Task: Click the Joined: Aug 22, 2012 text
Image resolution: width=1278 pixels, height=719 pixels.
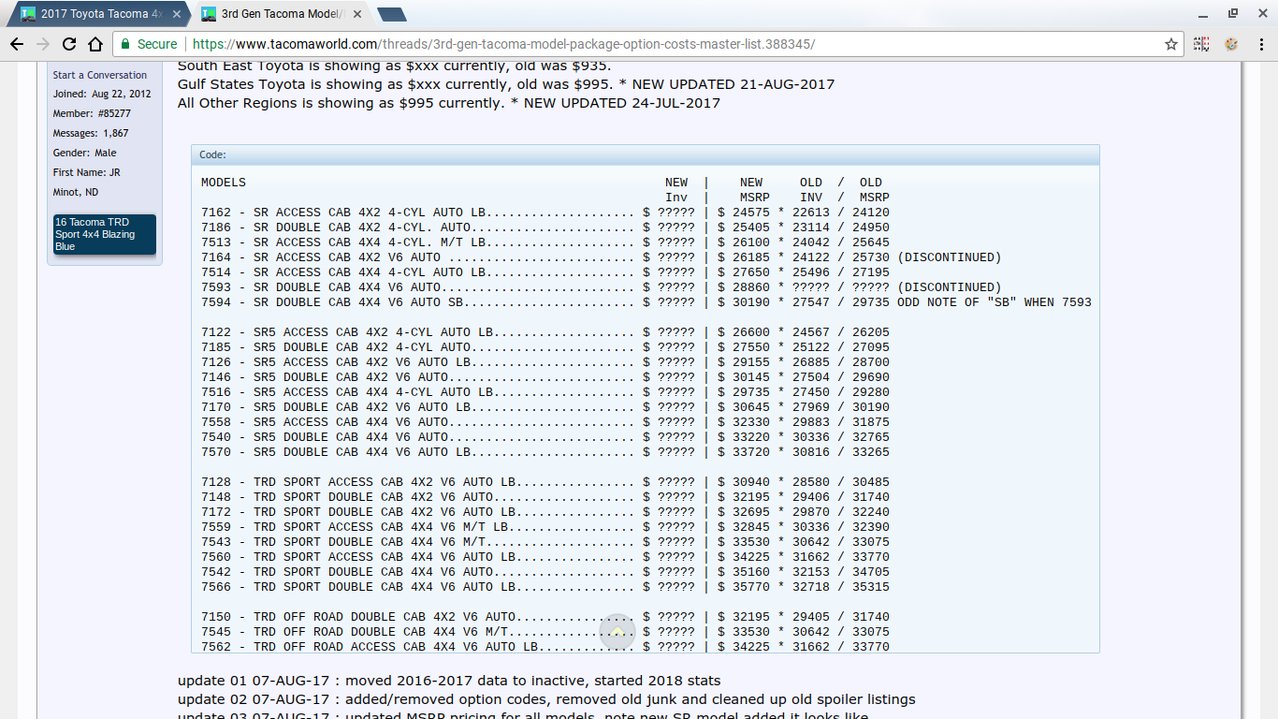Action: [102, 94]
